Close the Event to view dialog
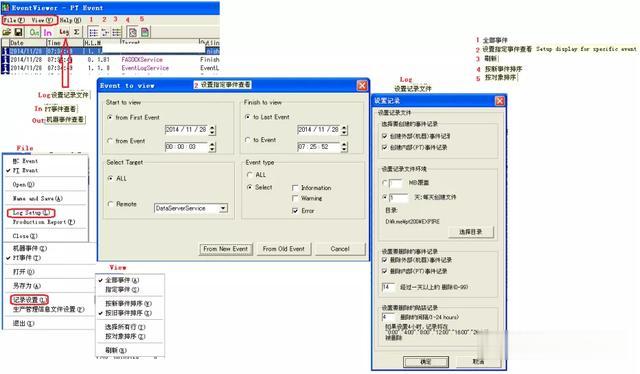 point(362,85)
